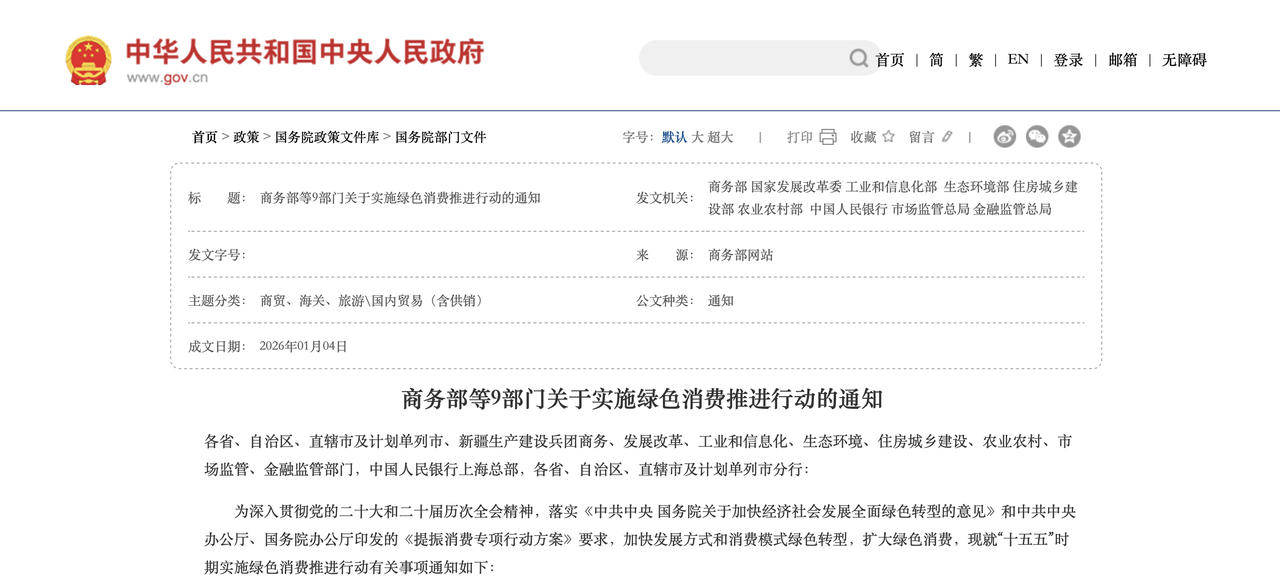Open the 邮箱 mailbox link
Image resolution: width=1280 pixels, height=585 pixels.
coord(1122,60)
